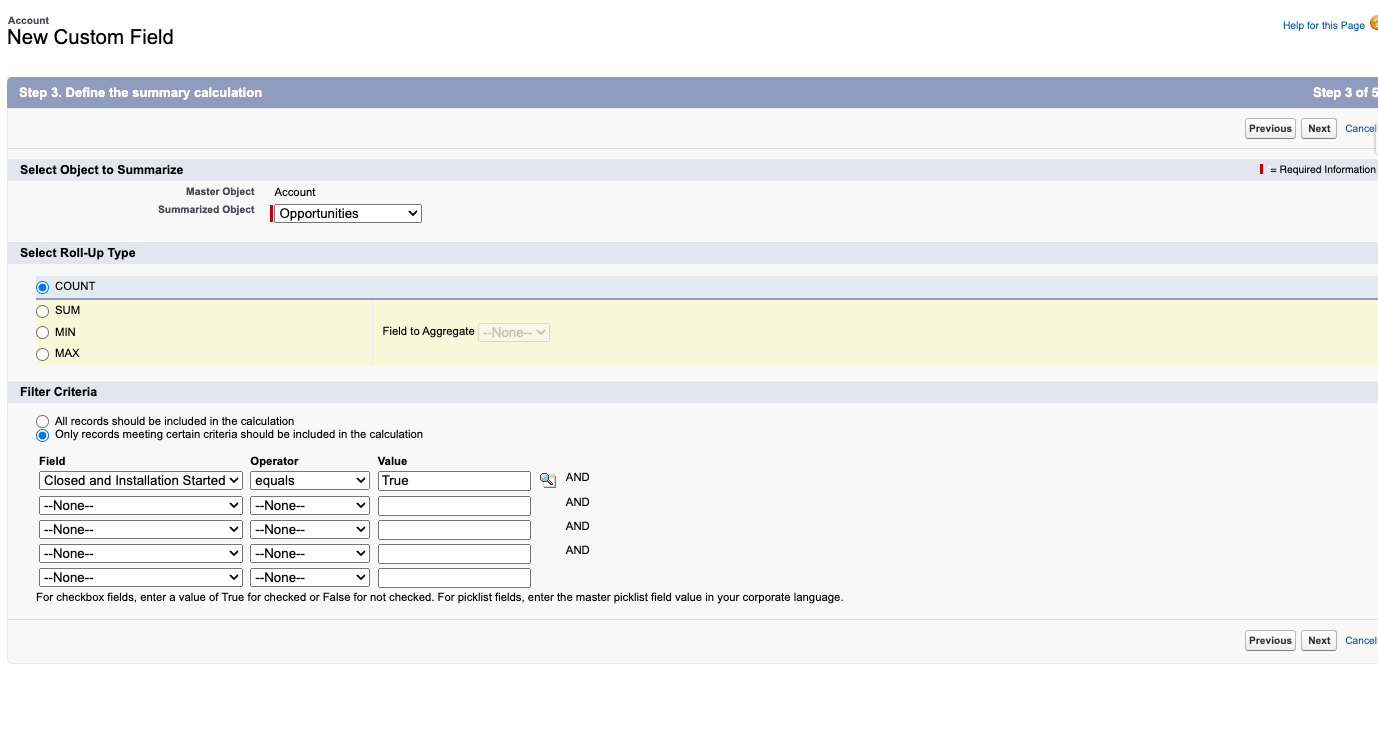The image size is (1378, 742).
Task: Click the bottom Previous button
Action: click(x=1270, y=640)
